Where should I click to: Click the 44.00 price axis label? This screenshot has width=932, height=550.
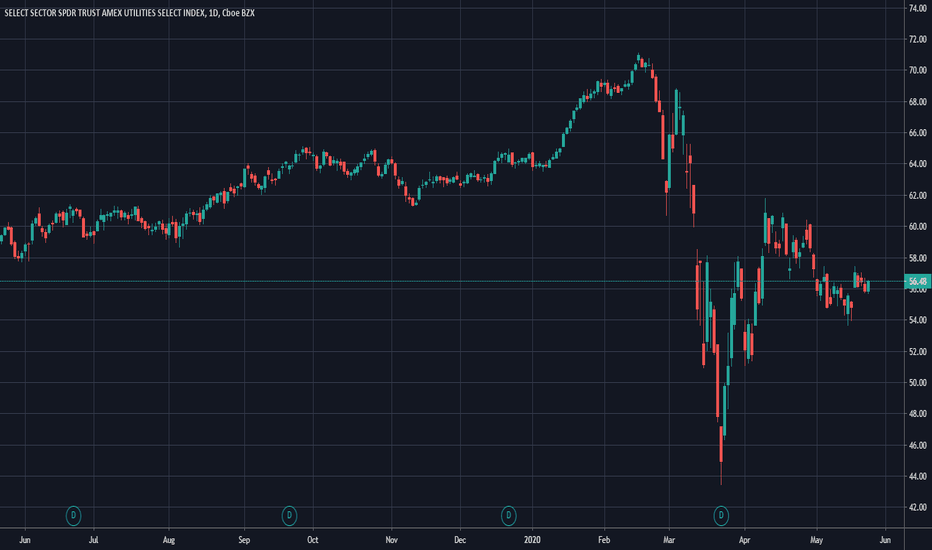click(917, 476)
